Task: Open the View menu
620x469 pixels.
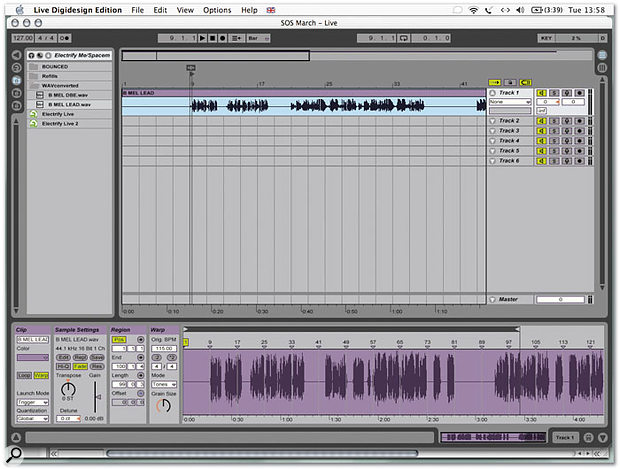Action: (185, 10)
